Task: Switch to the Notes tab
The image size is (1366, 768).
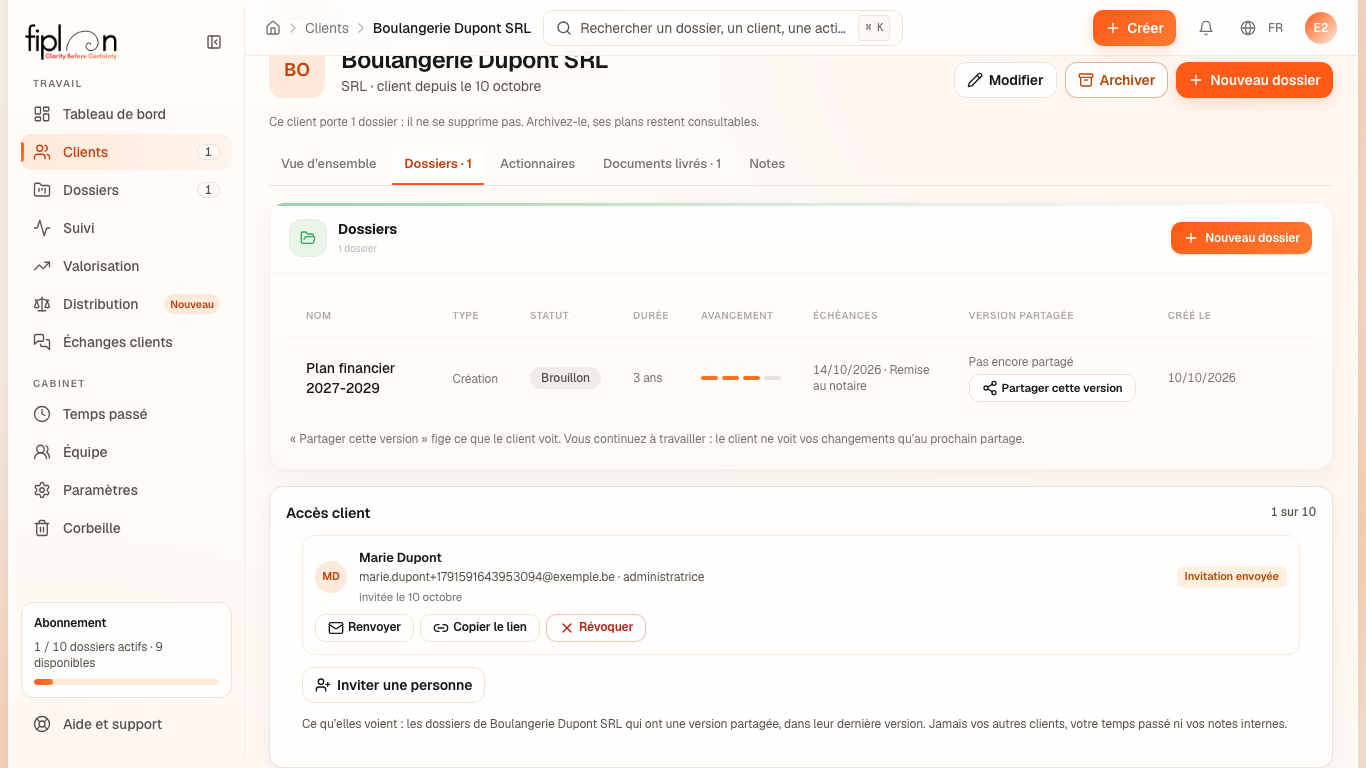Action: click(767, 164)
